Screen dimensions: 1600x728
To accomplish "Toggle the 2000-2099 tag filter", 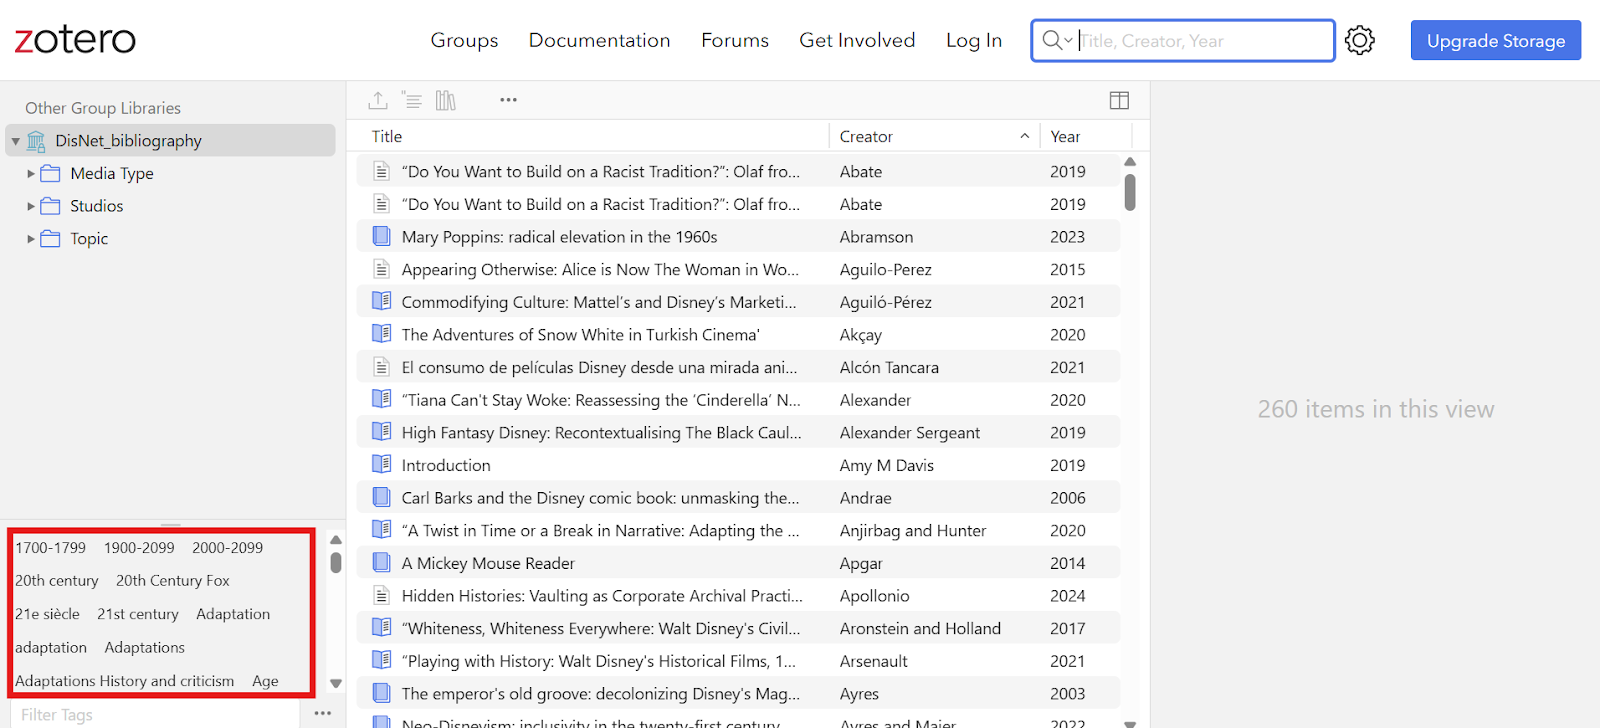I will 227,548.
